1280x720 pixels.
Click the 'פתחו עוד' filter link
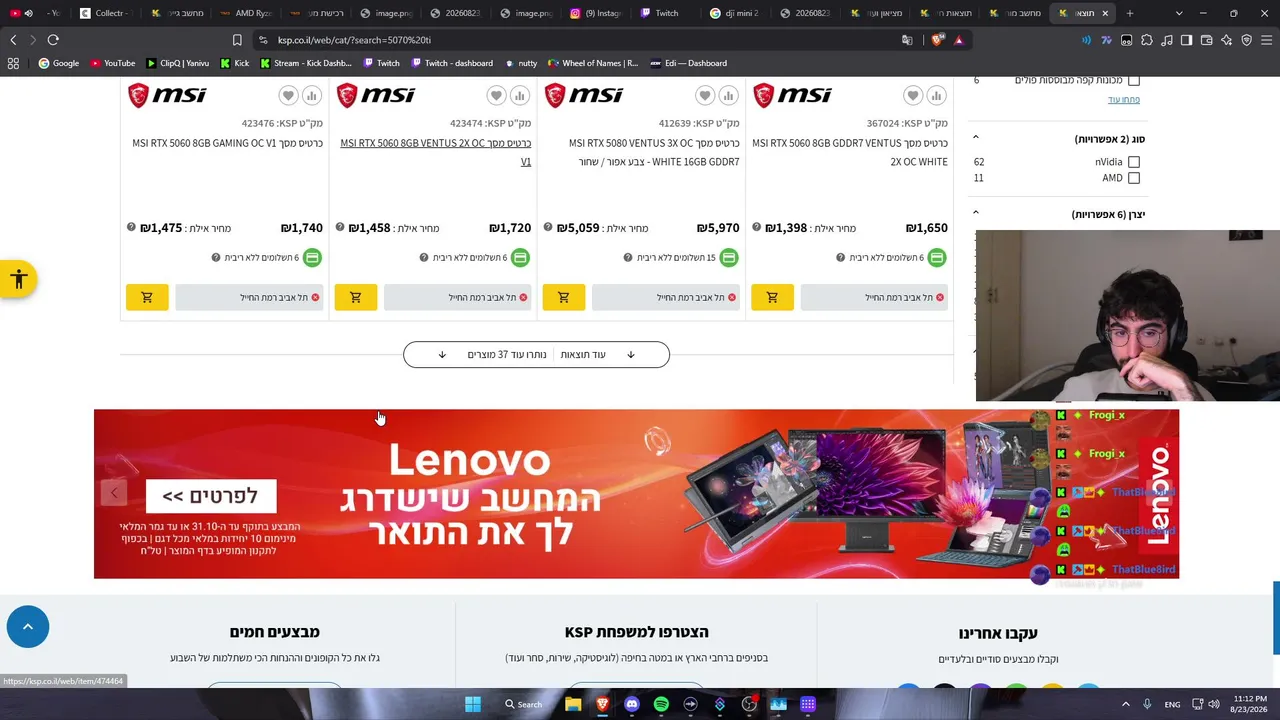(1124, 100)
